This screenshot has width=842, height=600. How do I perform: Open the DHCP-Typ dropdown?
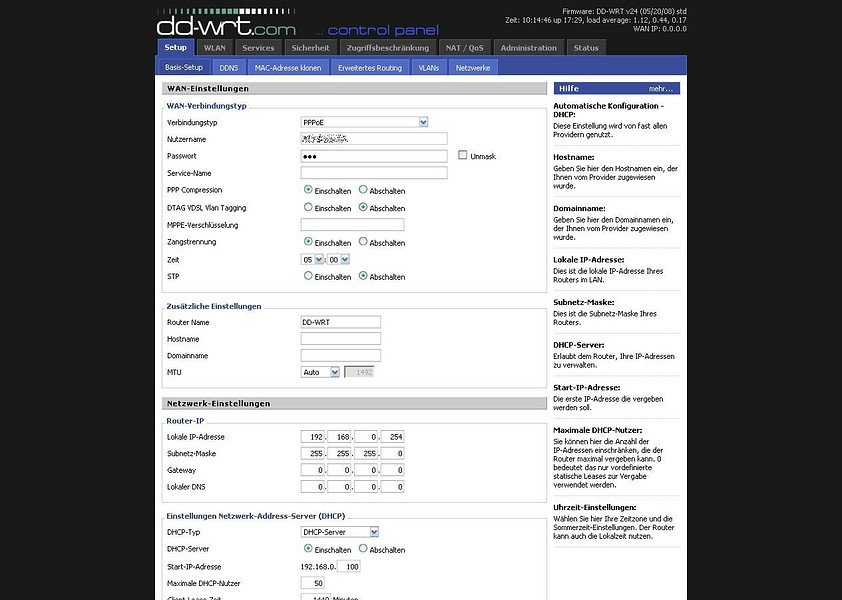338,532
